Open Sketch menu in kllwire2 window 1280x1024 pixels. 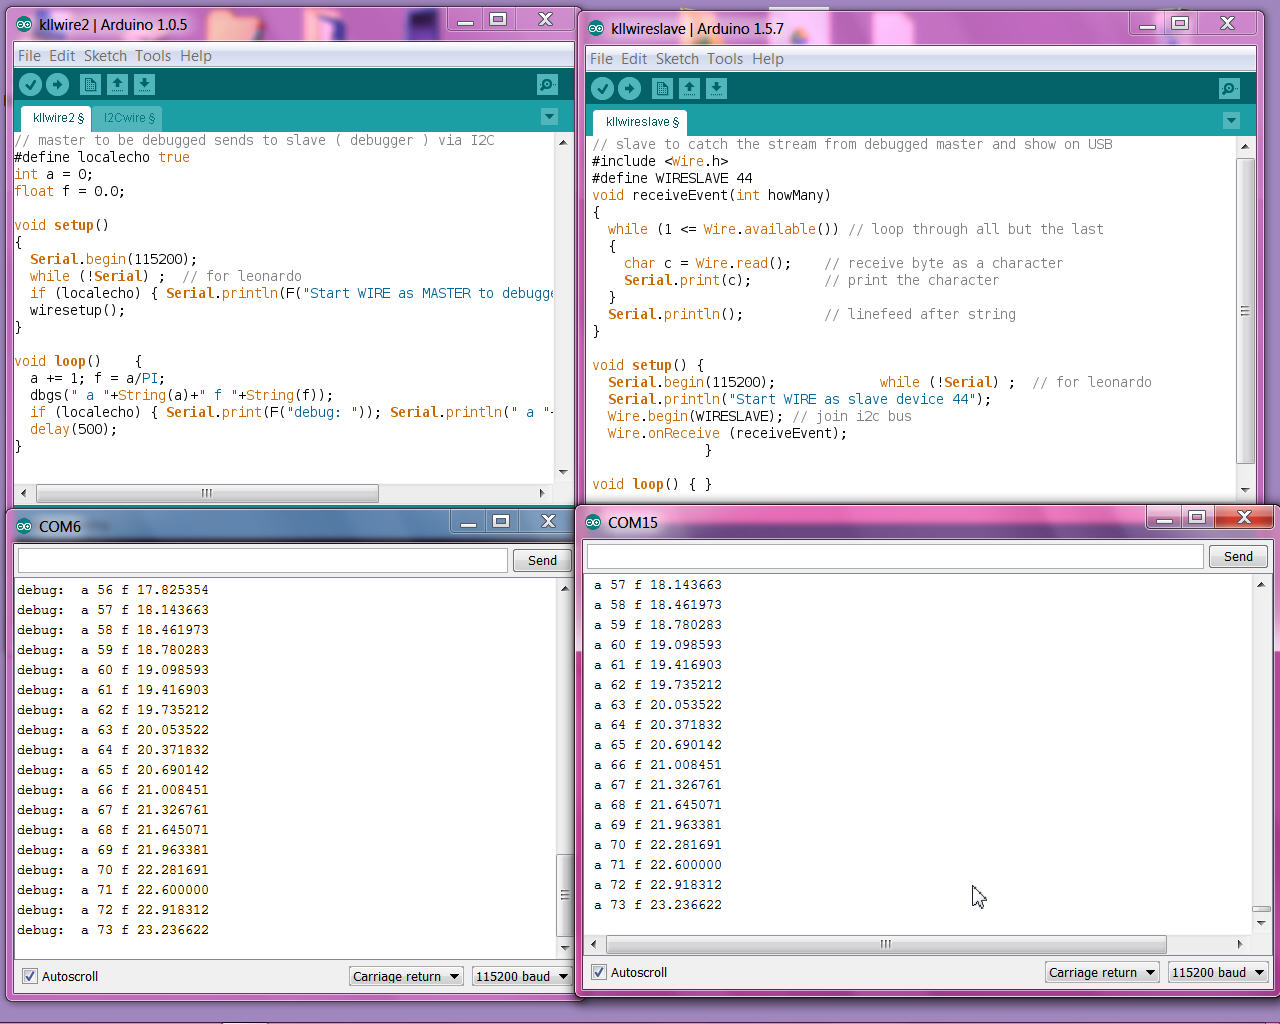[105, 56]
